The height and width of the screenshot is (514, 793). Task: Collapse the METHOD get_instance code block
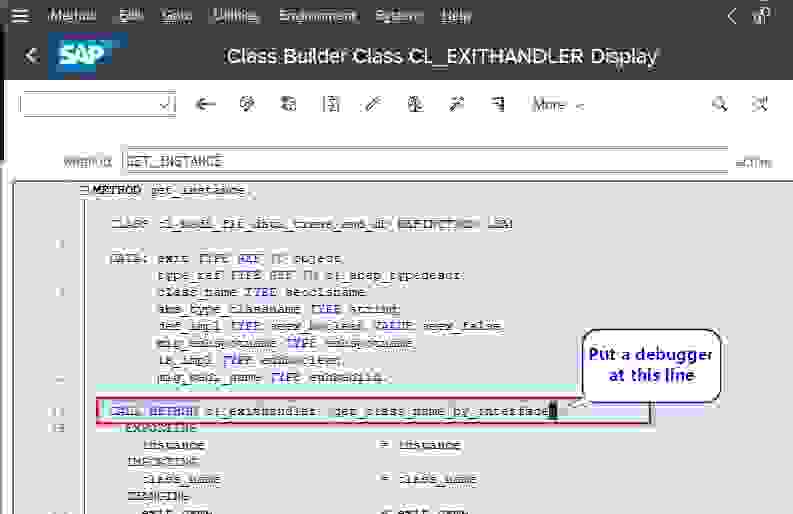[83, 190]
